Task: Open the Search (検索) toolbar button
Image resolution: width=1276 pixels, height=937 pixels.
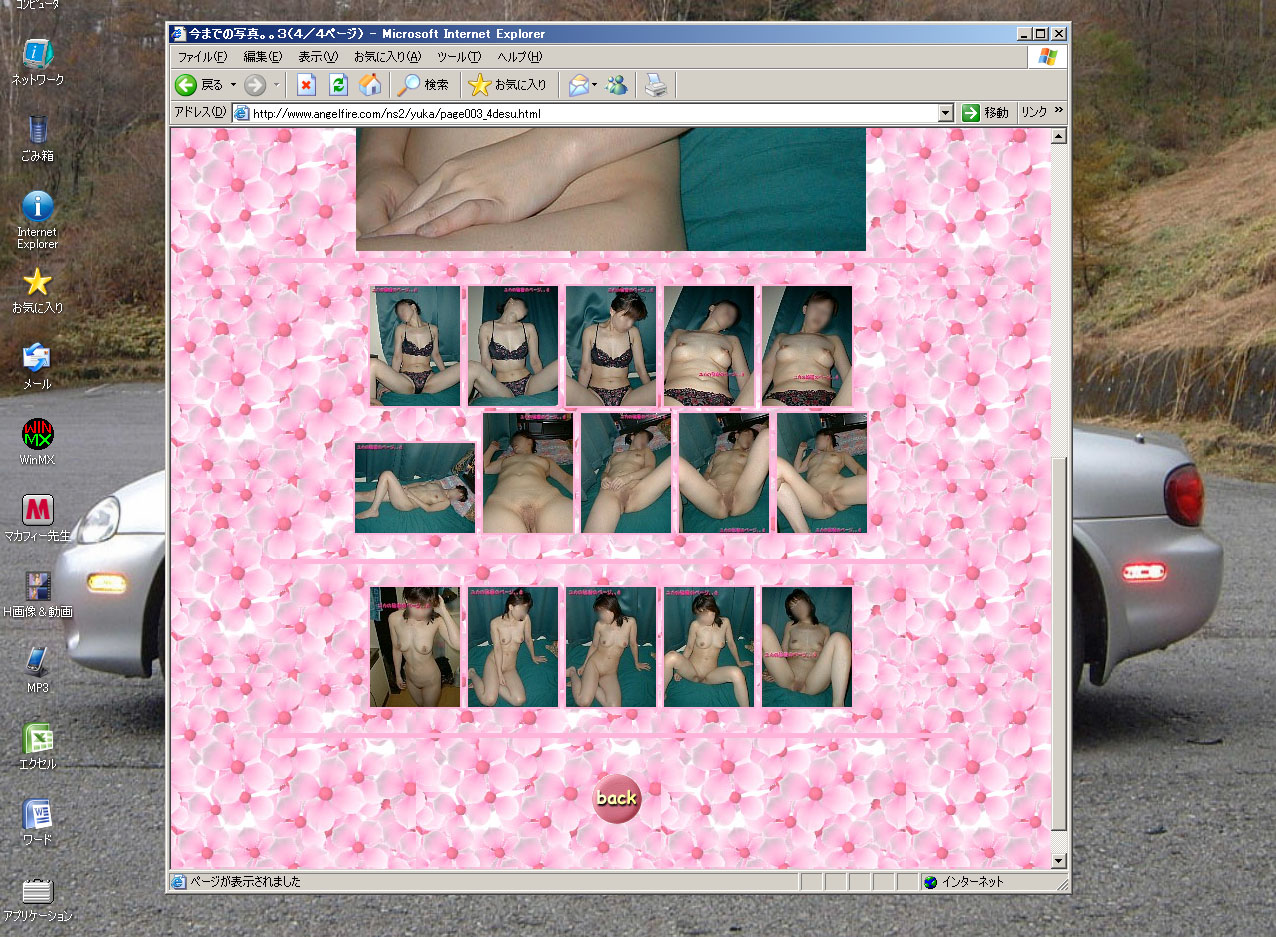Action: coord(422,85)
